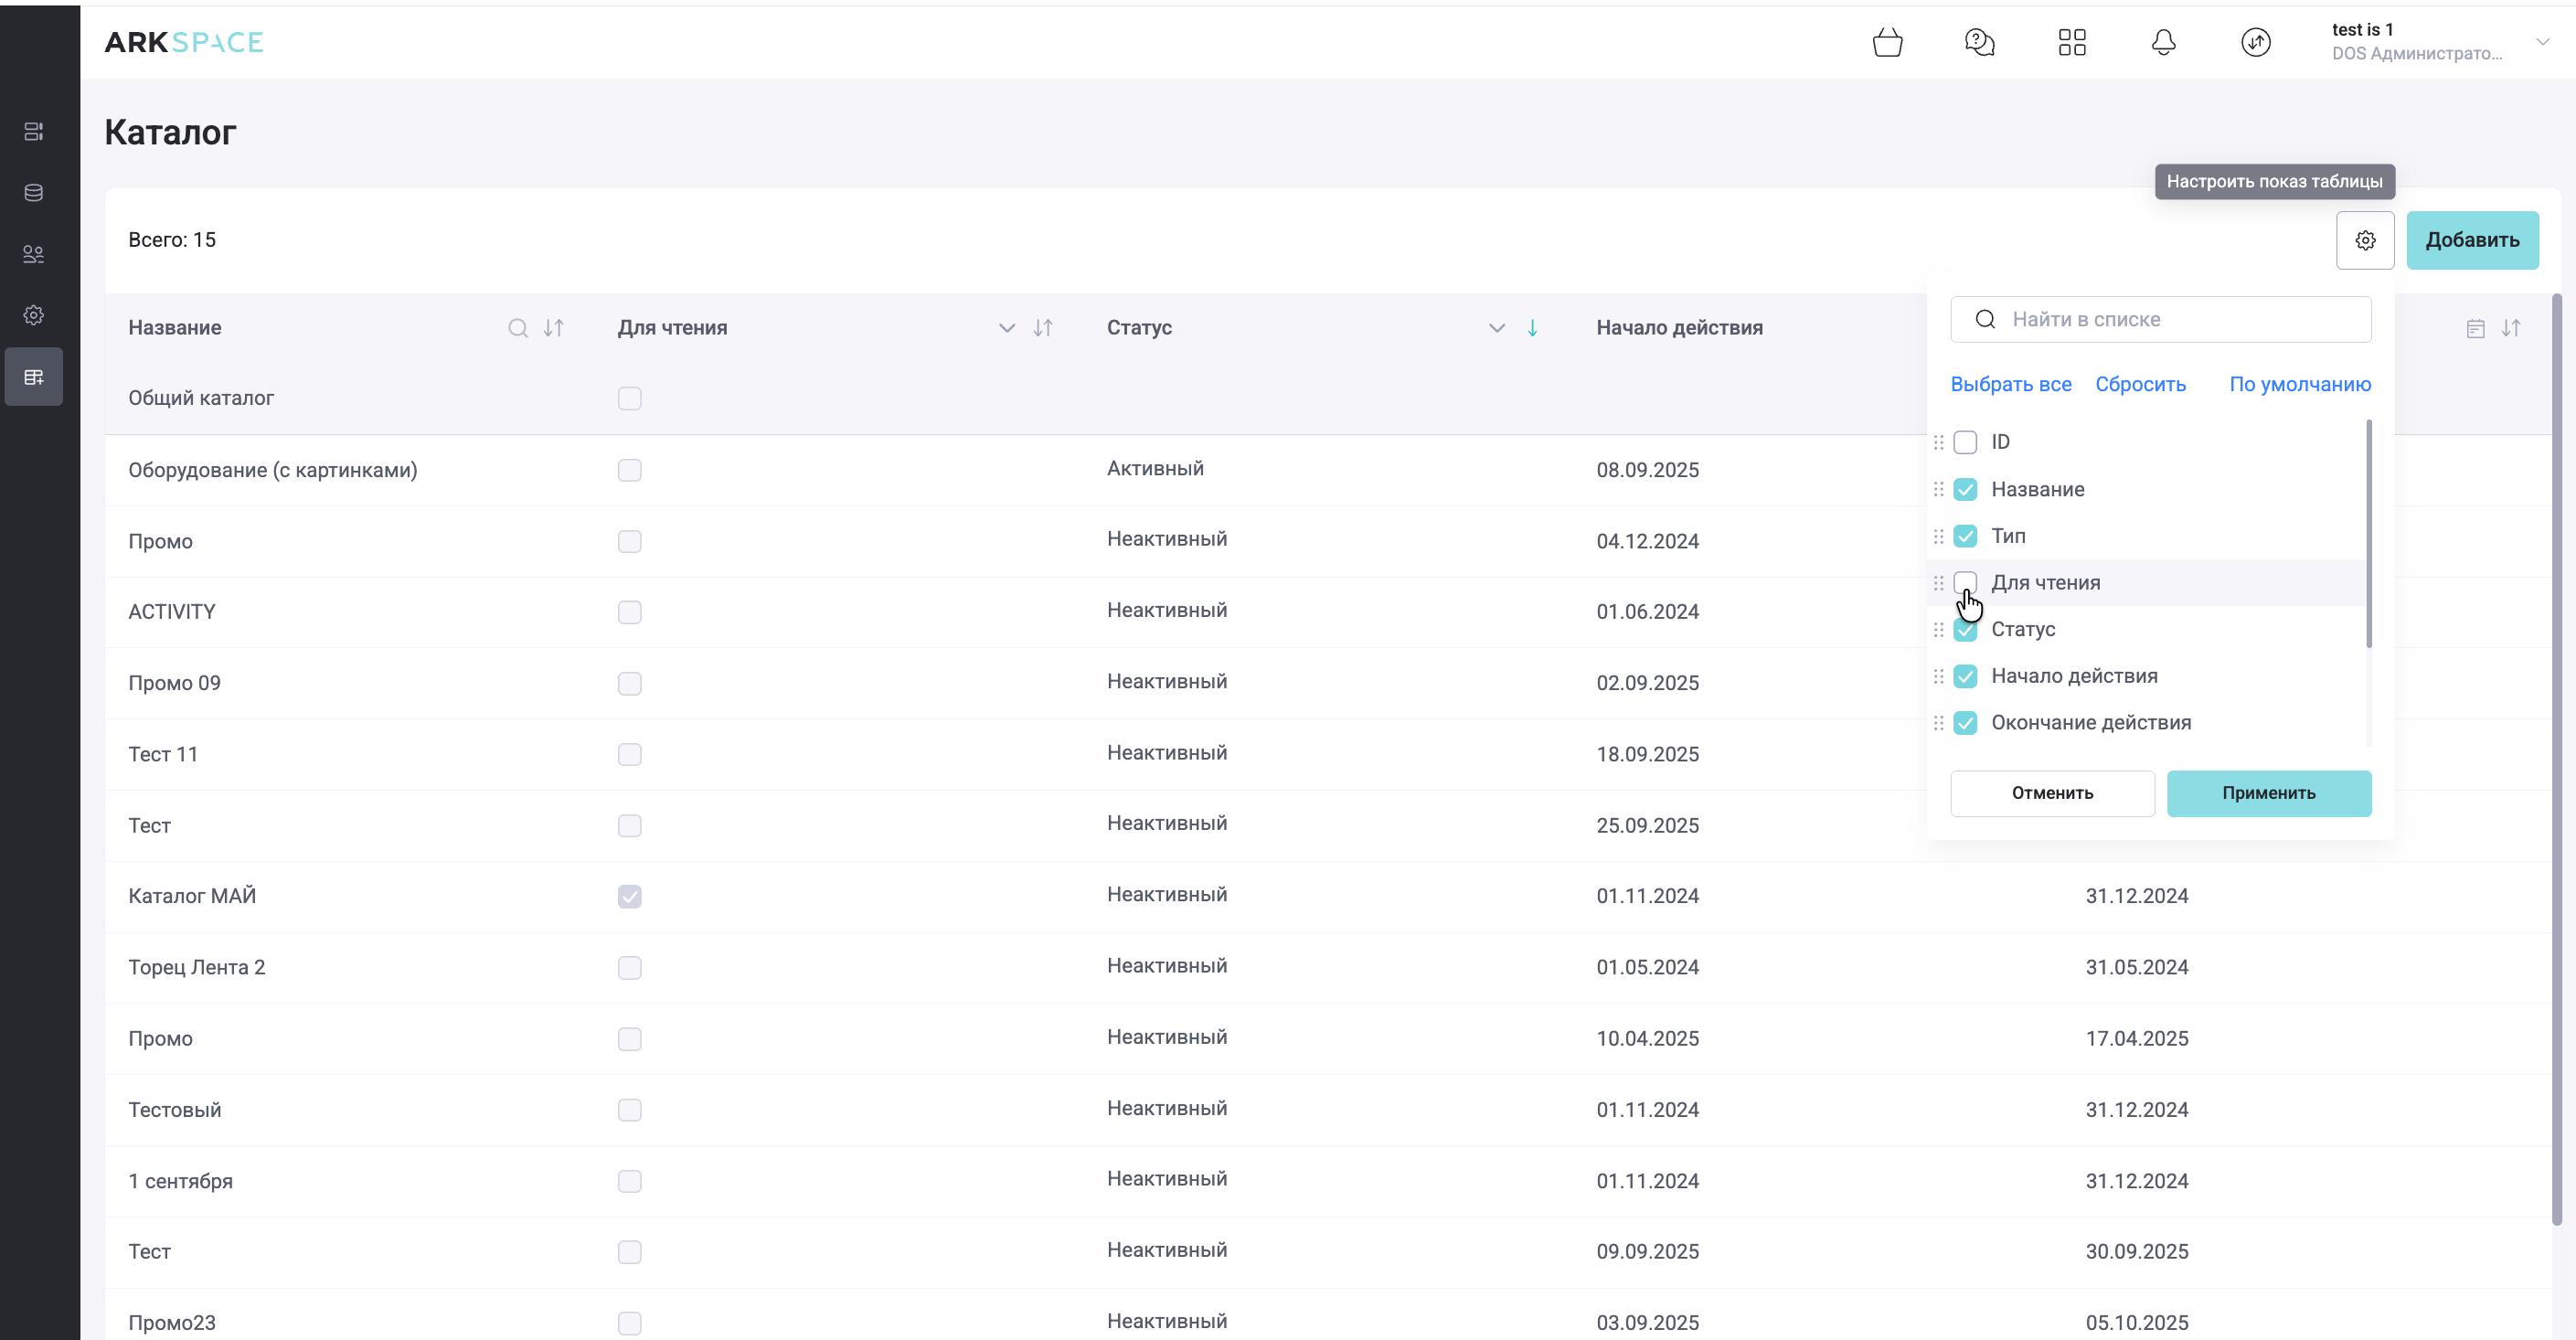Open the help chat icon
Viewport: 2576px width, 1340px height.
tap(1979, 43)
